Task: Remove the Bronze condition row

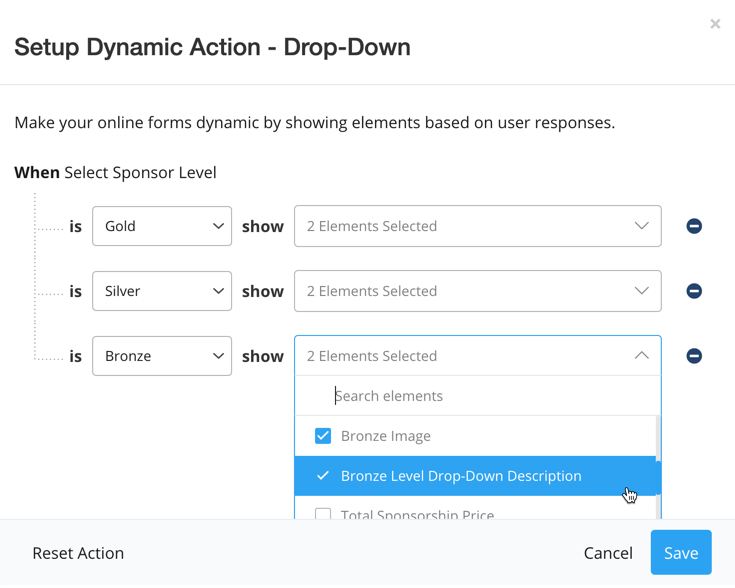Action: tap(694, 356)
